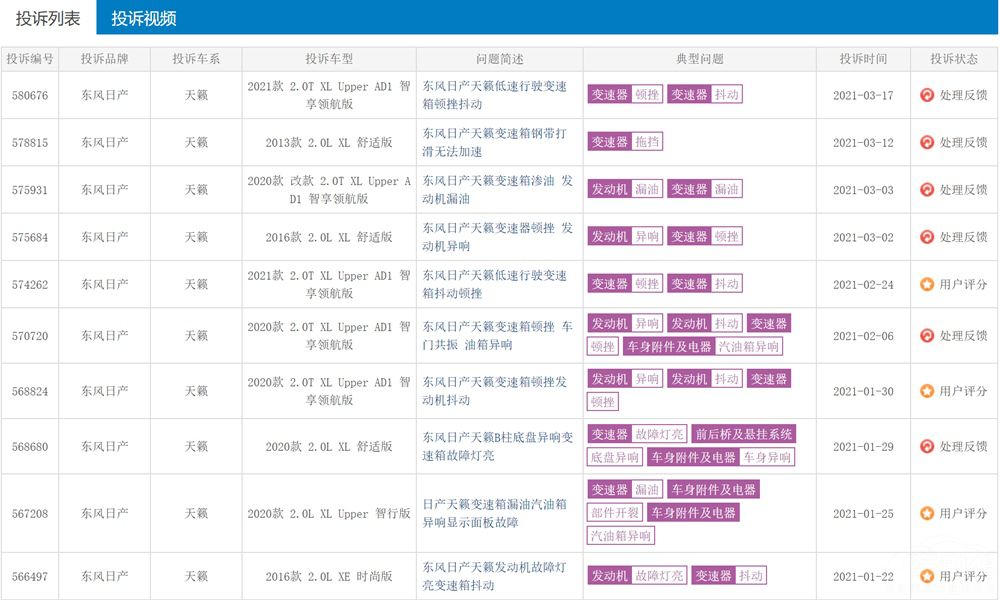Select the 处理反馈 icon in row 570720

(927, 335)
